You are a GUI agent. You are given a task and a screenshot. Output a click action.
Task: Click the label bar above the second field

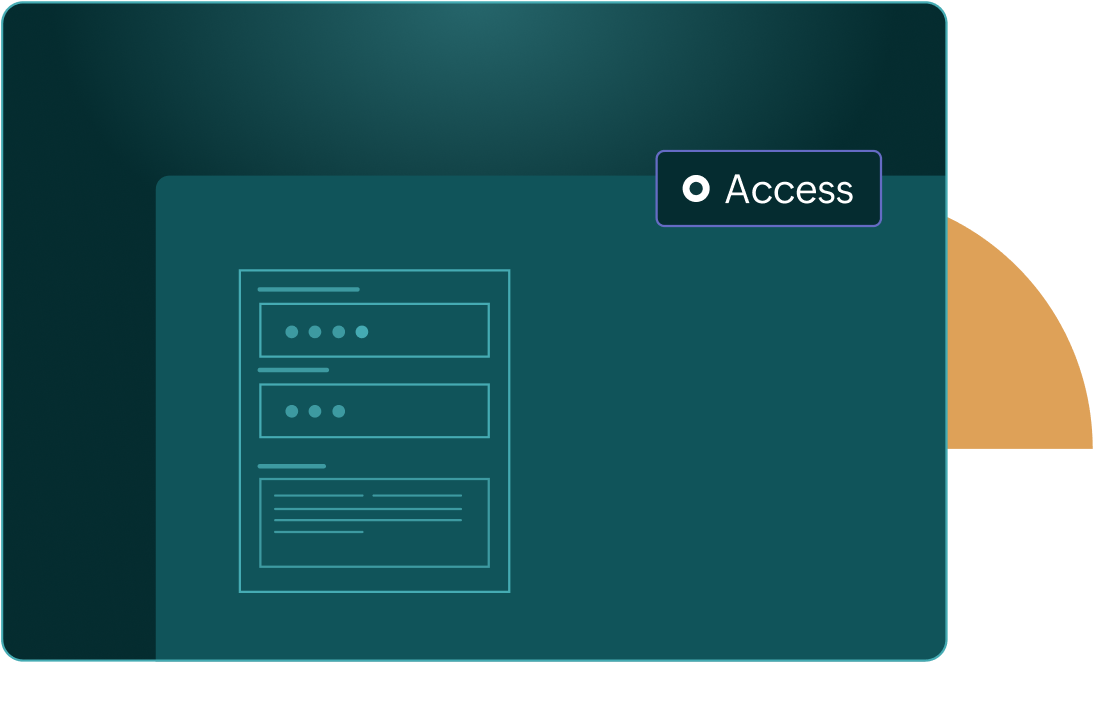click(293, 370)
